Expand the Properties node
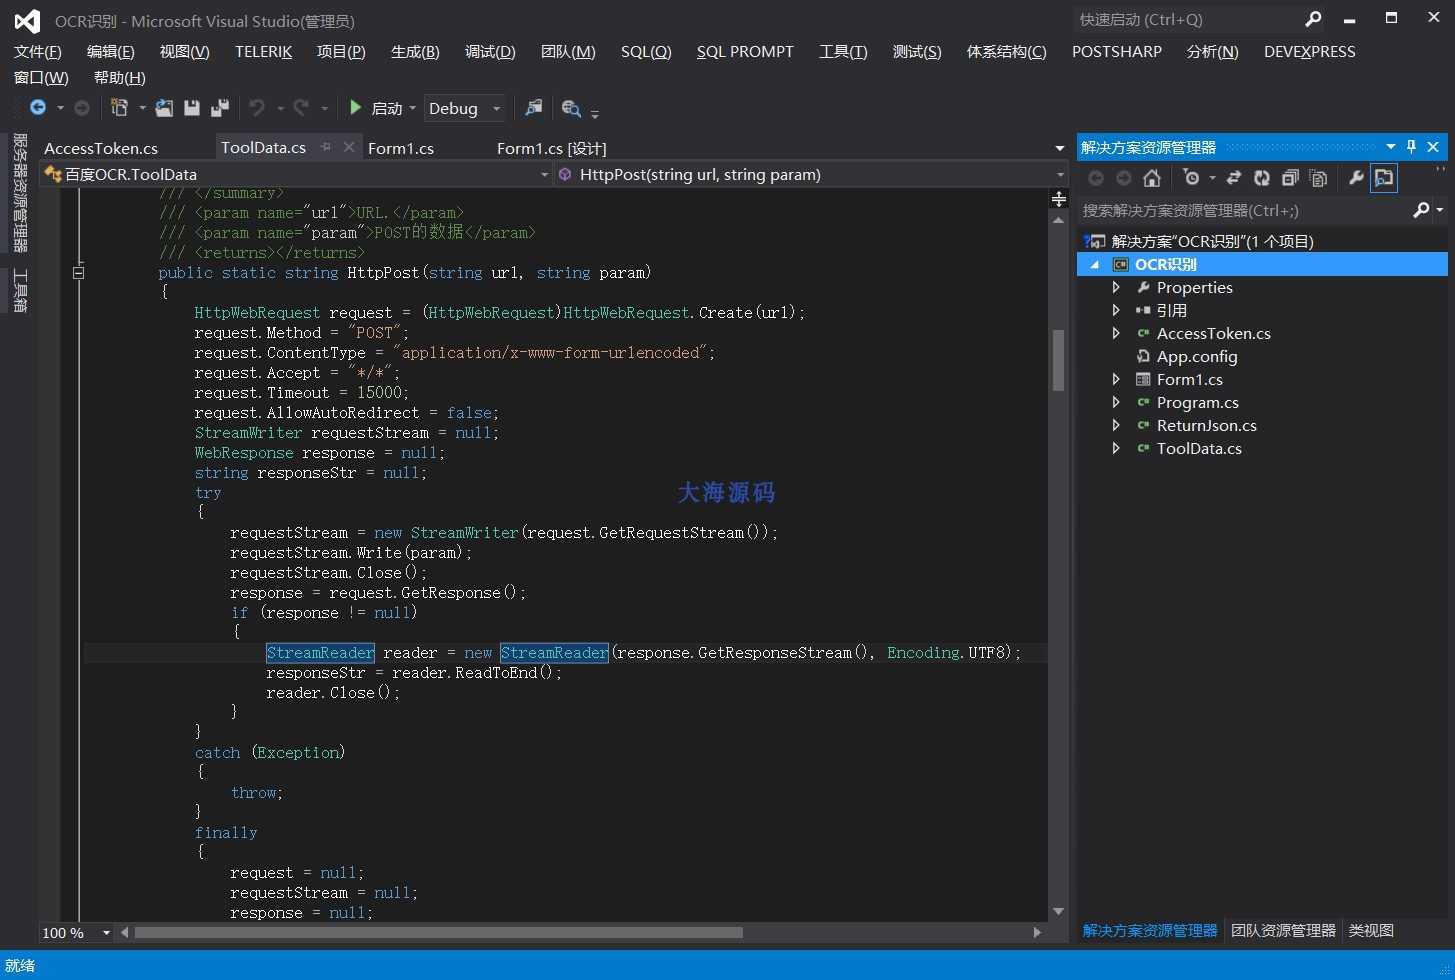The height and width of the screenshot is (980, 1455). point(1116,287)
